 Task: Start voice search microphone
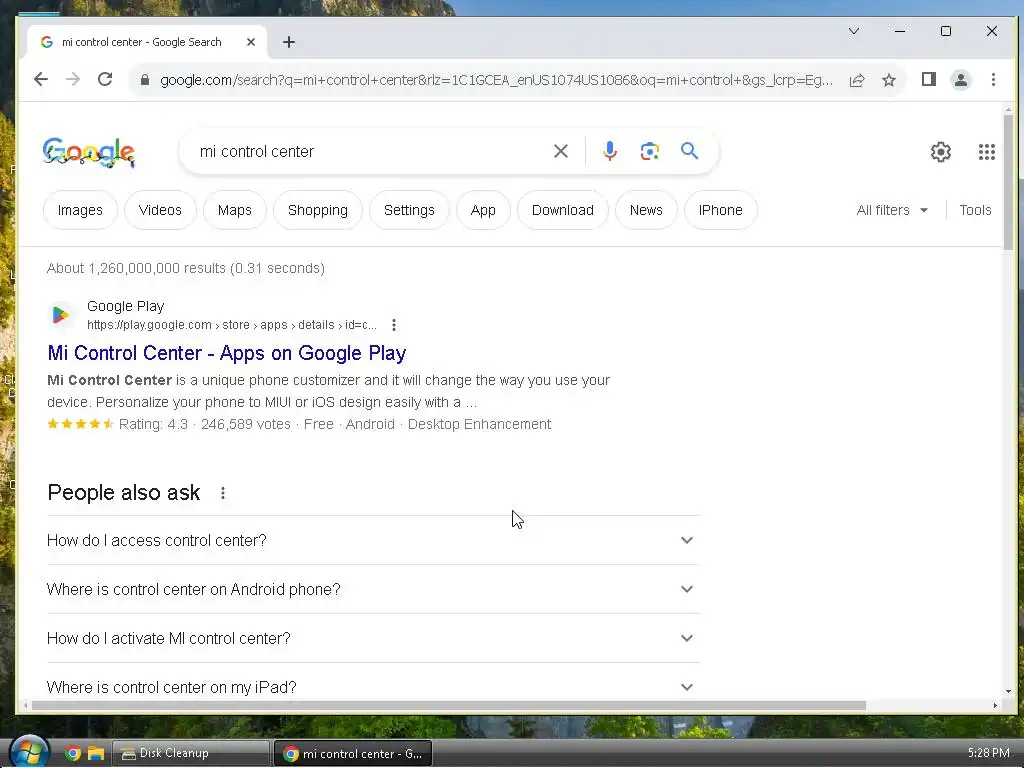[609, 152]
